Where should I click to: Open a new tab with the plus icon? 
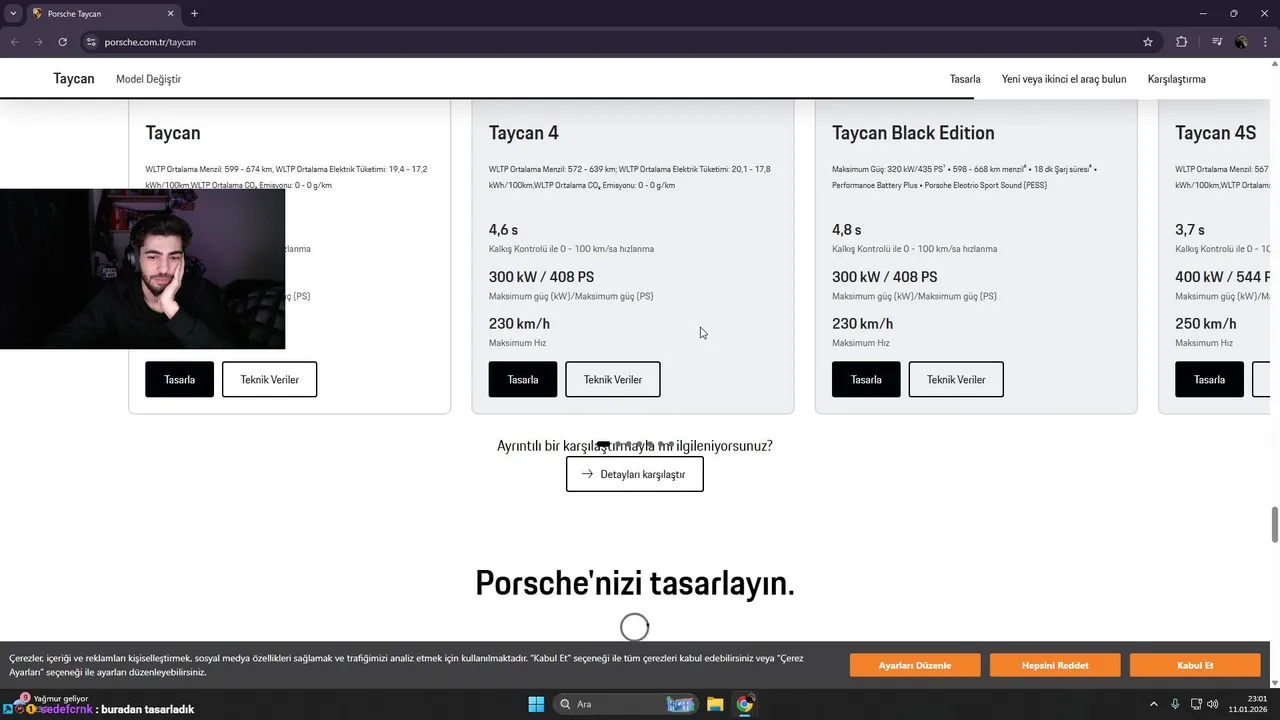pos(194,14)
